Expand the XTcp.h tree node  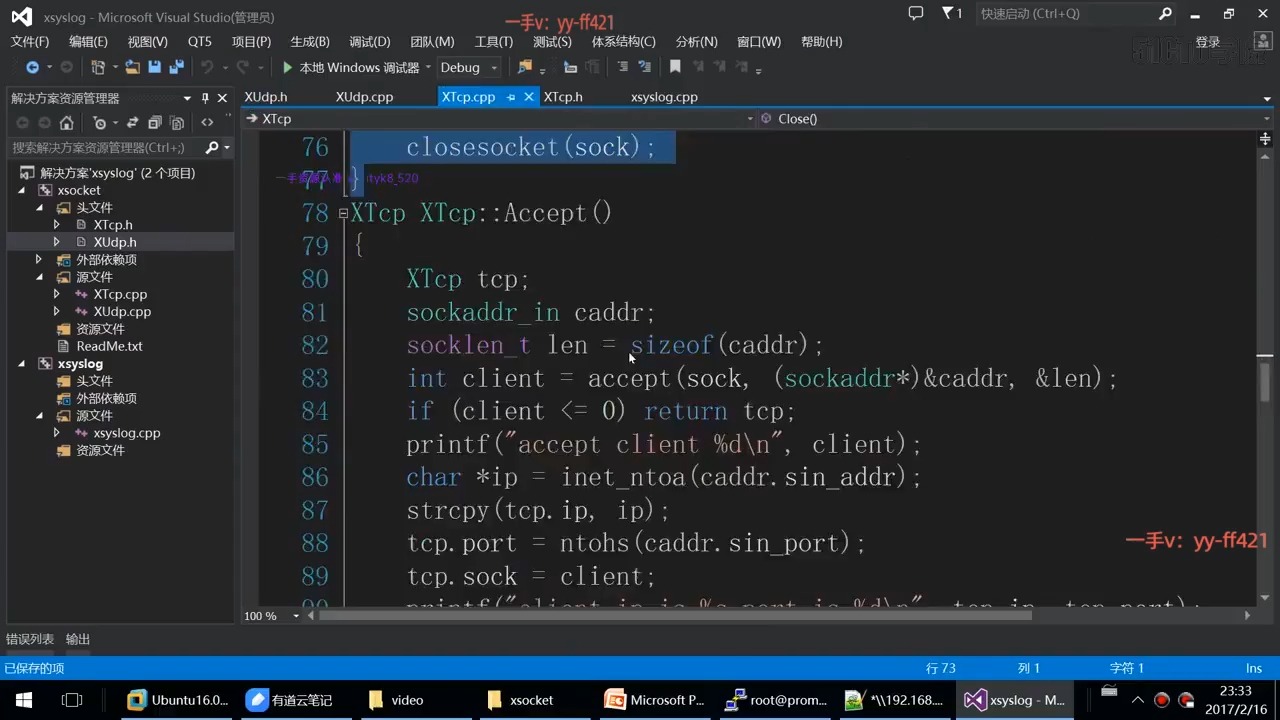(57, 225)
